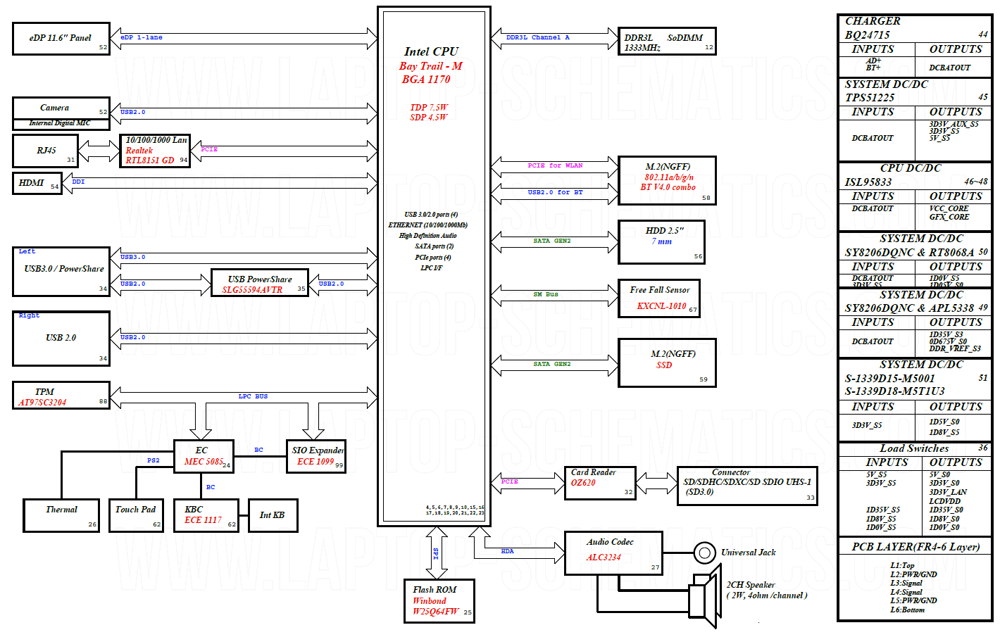Click the PCB LAYER(FR4-6 Layer) heading
The image size is (1000, 637).
click(x=916, y=547)
